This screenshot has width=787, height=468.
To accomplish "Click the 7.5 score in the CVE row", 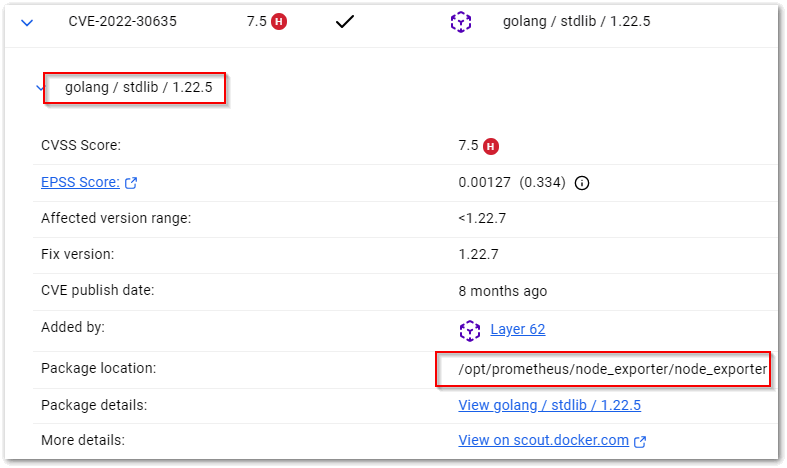I will 256,22.
